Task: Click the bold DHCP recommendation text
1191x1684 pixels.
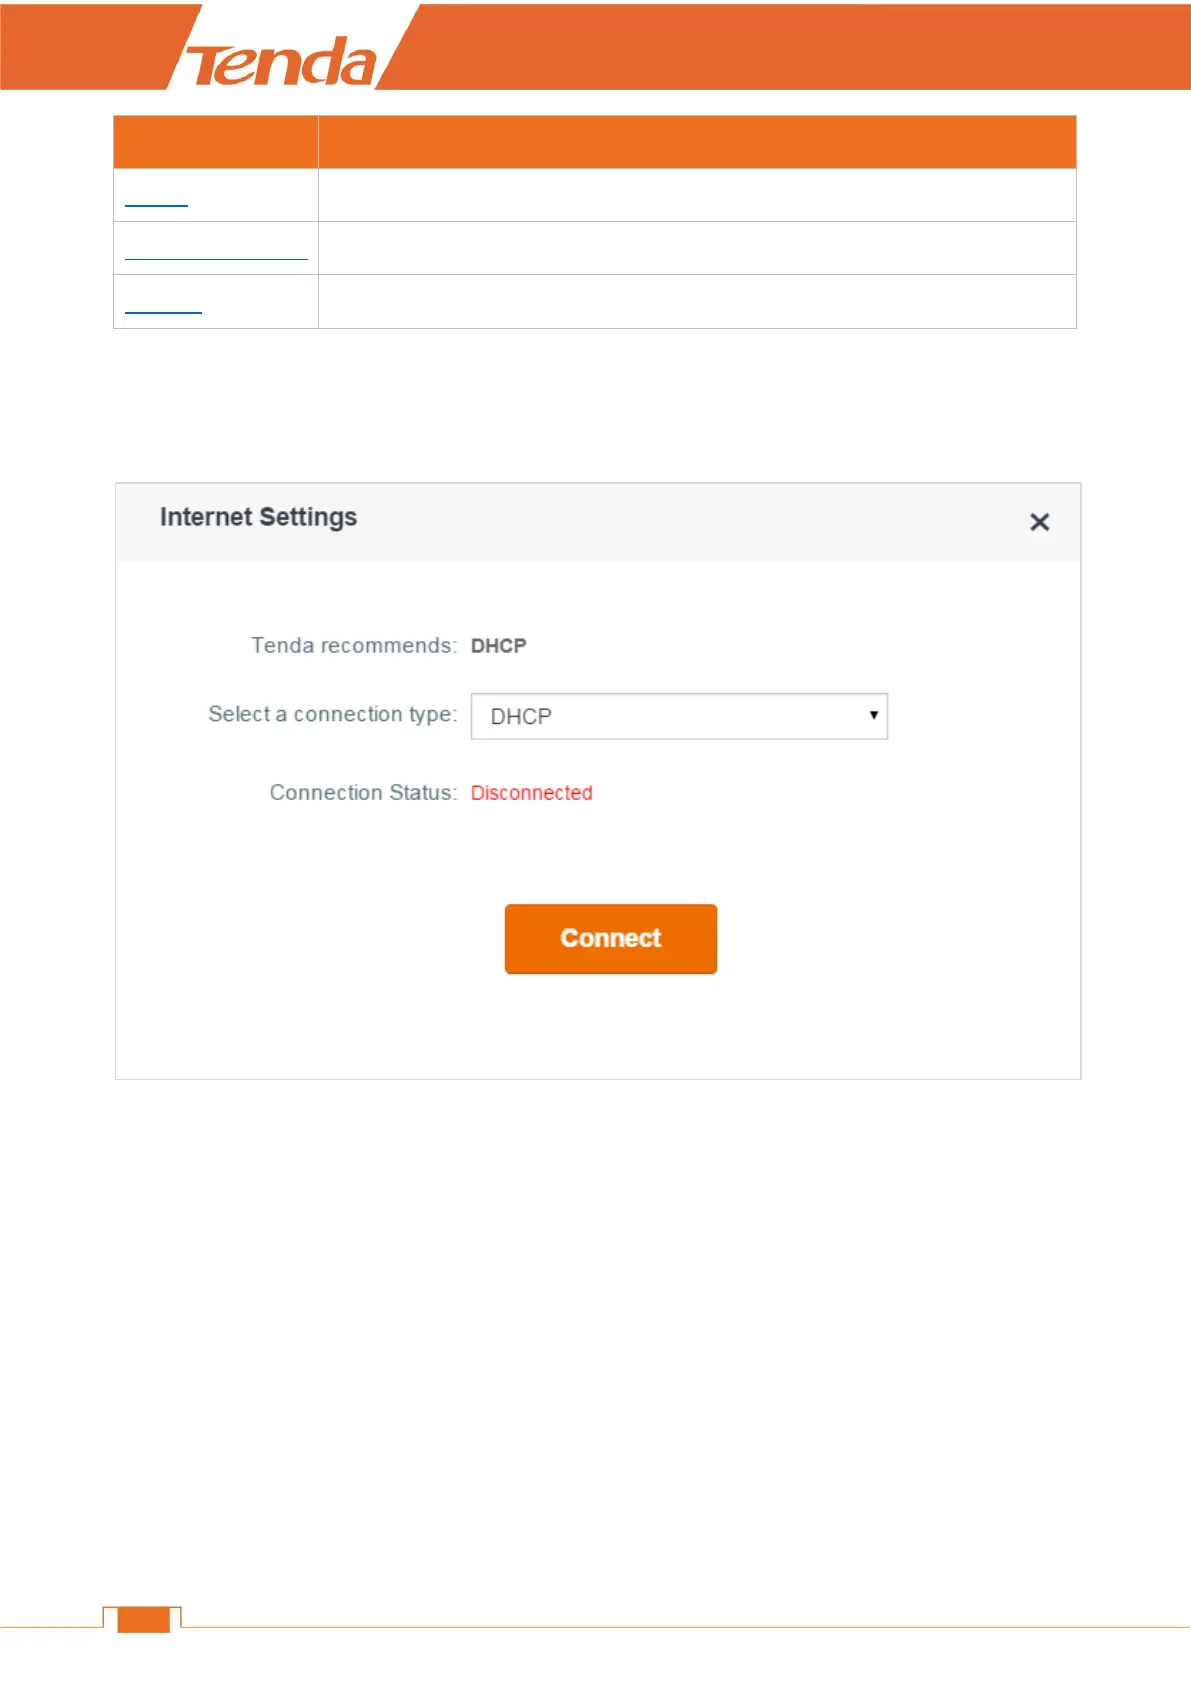Action: coord(499,646)
